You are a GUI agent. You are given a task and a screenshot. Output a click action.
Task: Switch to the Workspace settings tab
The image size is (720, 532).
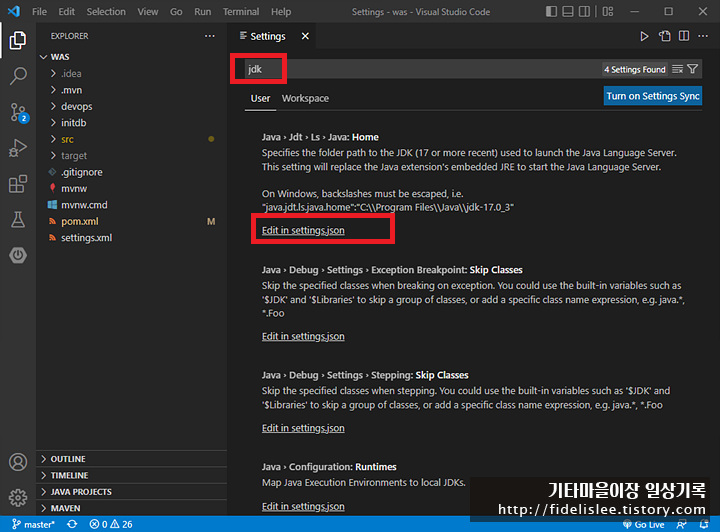click(305, 98)
